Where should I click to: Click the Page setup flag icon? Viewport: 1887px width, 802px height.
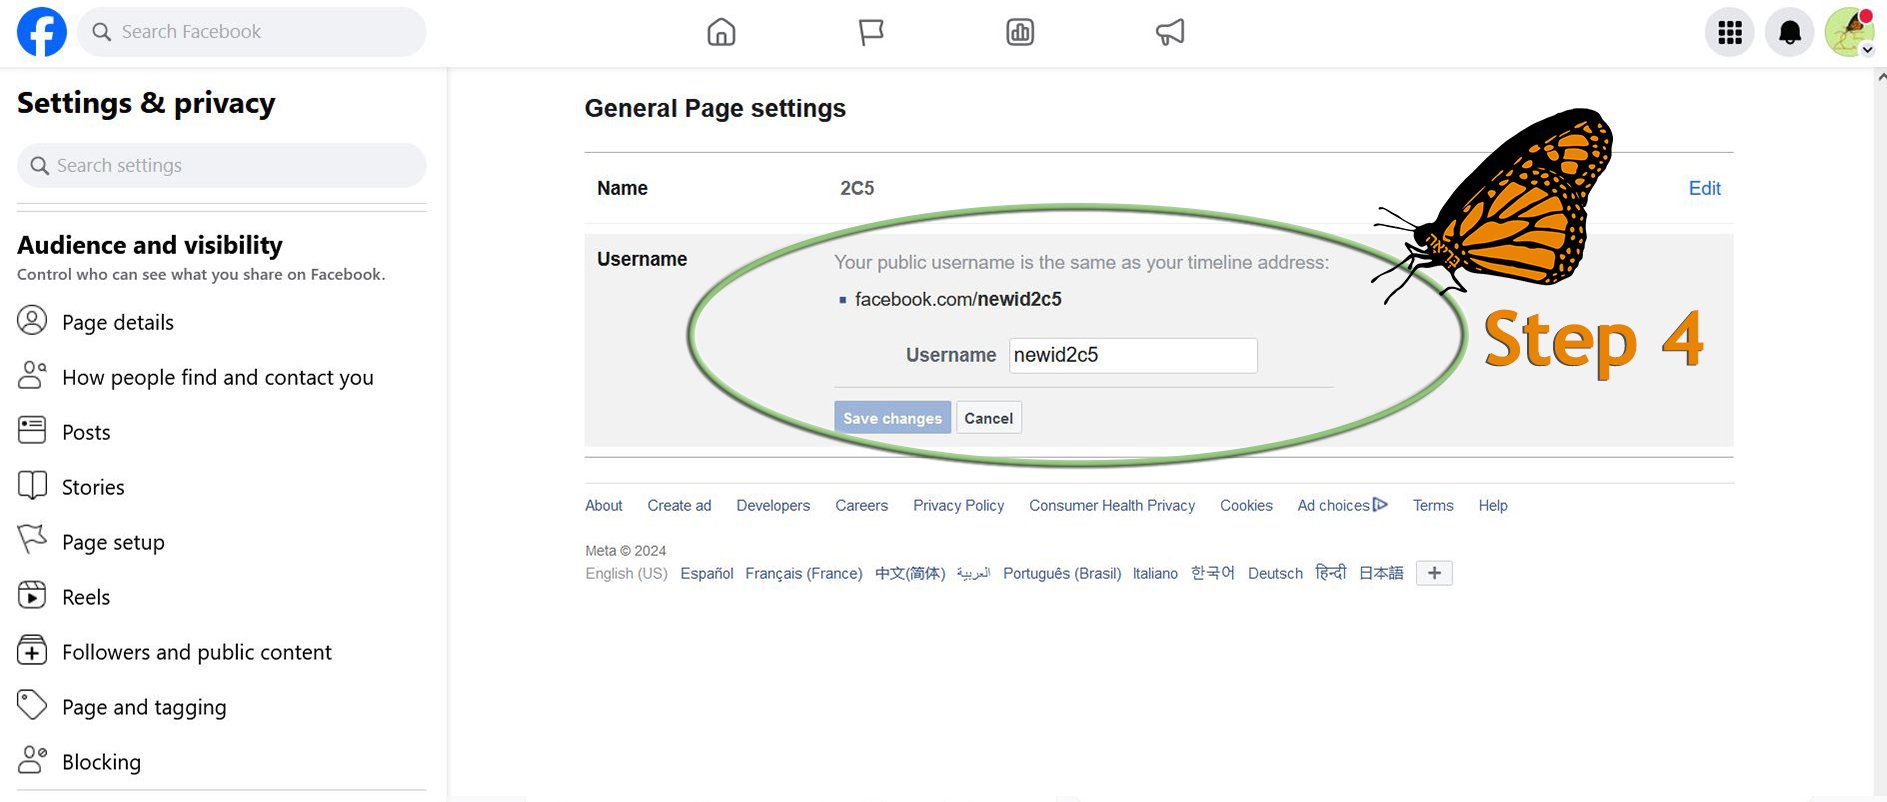(x=32, y=540)
